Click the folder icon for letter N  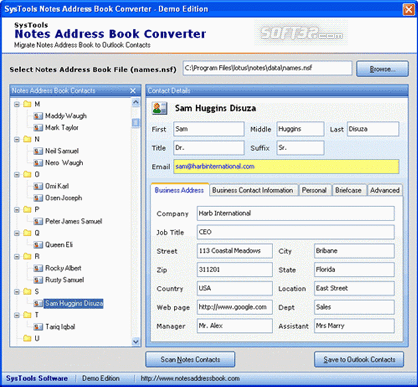pyautogui.click(x=27, y=139)
